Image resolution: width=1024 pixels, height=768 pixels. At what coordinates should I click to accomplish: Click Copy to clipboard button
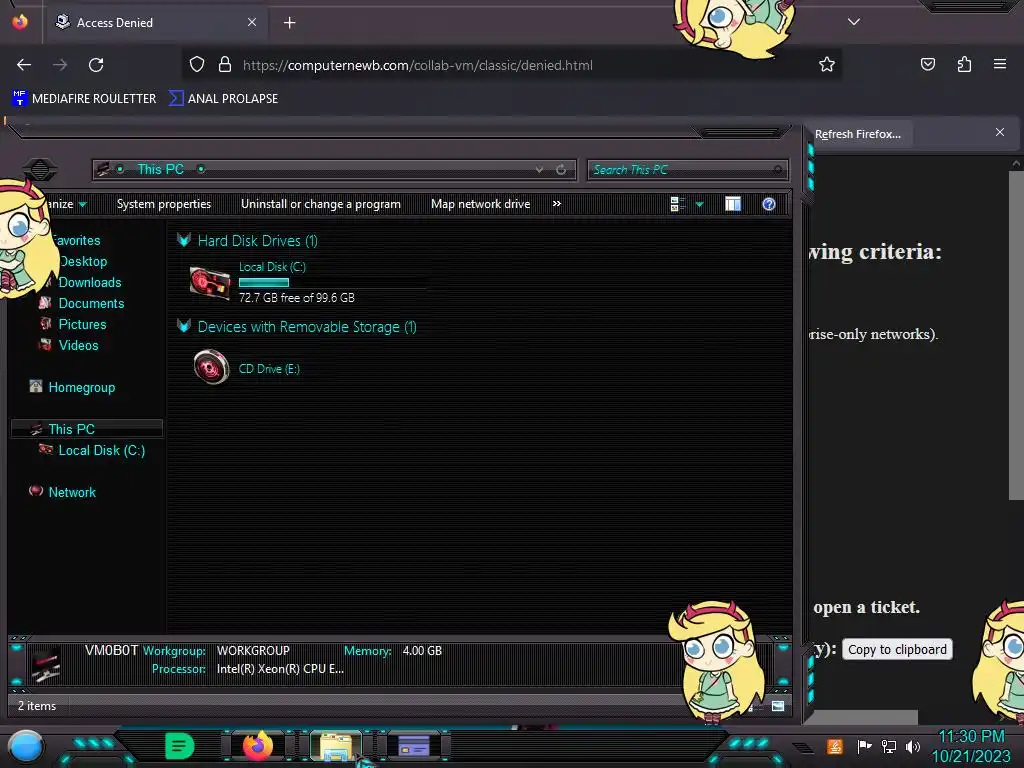tap(897, 649)
